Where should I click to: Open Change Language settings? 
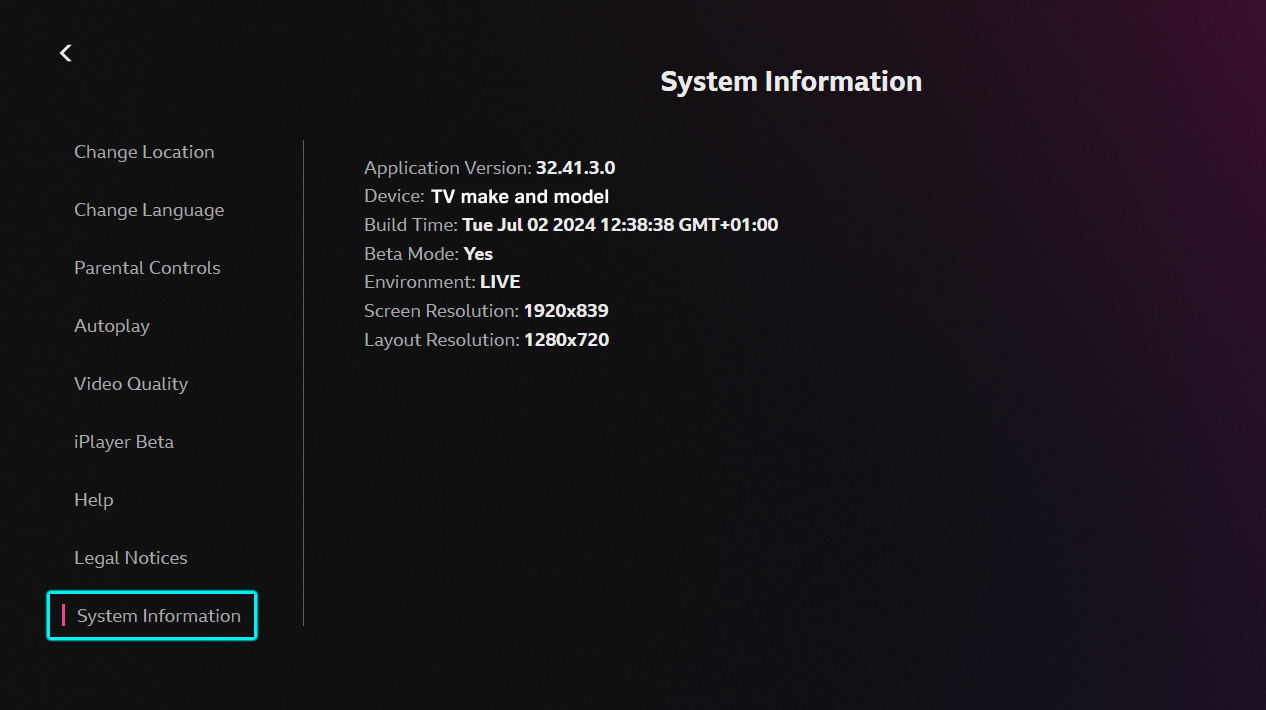point(149,209)
